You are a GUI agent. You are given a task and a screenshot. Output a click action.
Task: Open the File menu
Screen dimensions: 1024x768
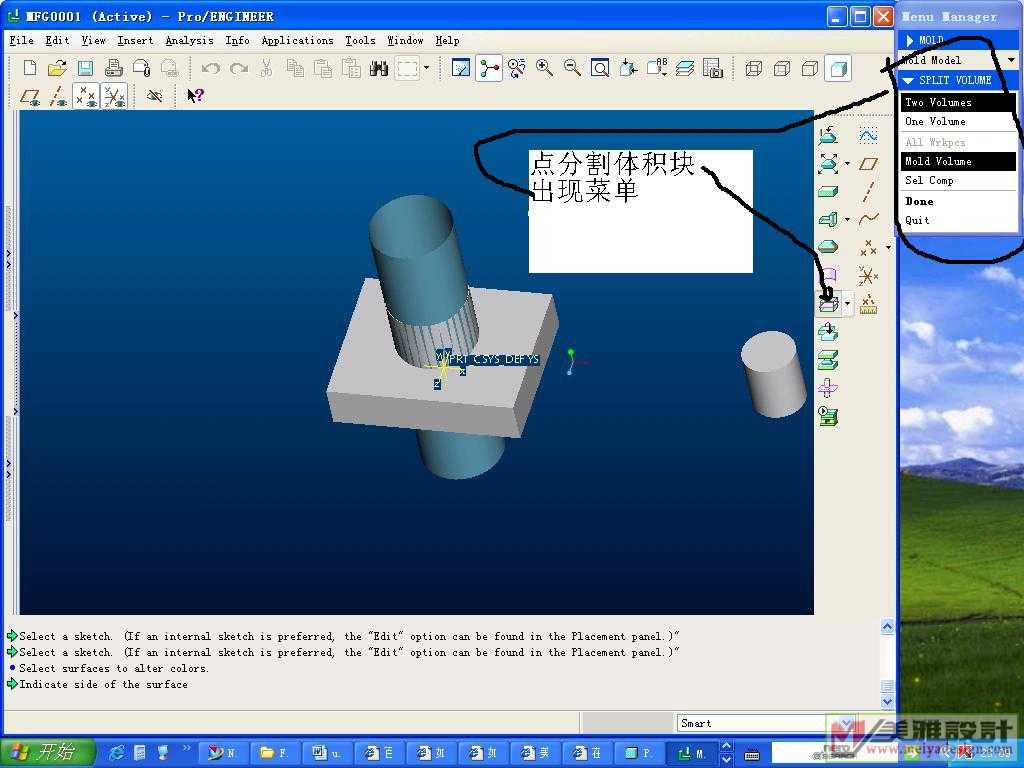(x=21, y=40)
